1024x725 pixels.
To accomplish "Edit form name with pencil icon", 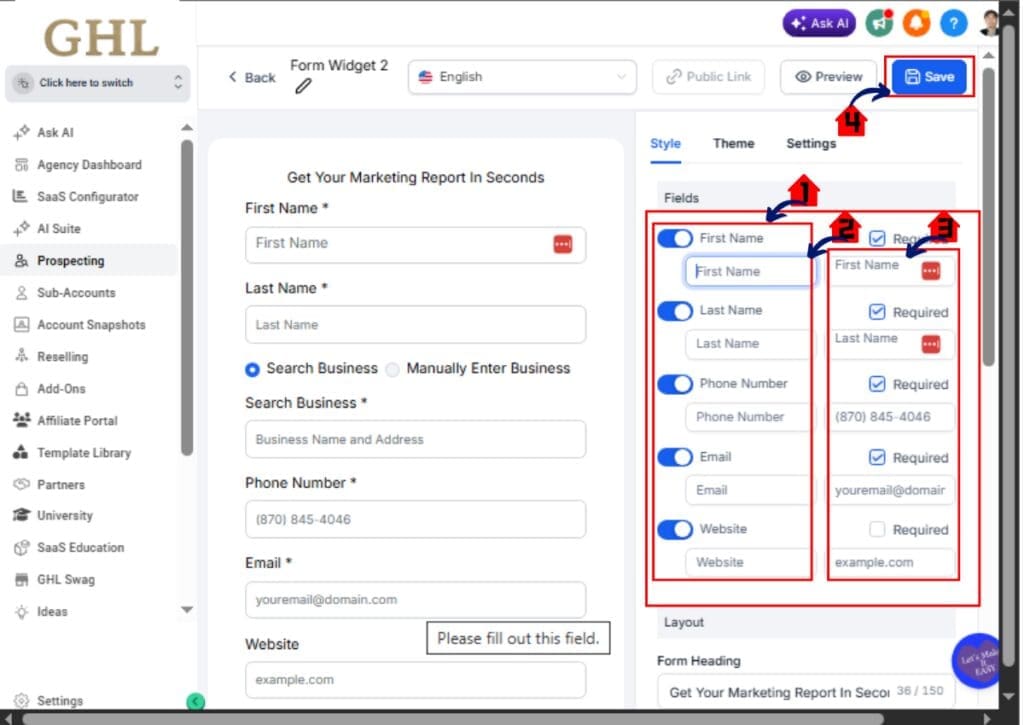I will [303, 86].
